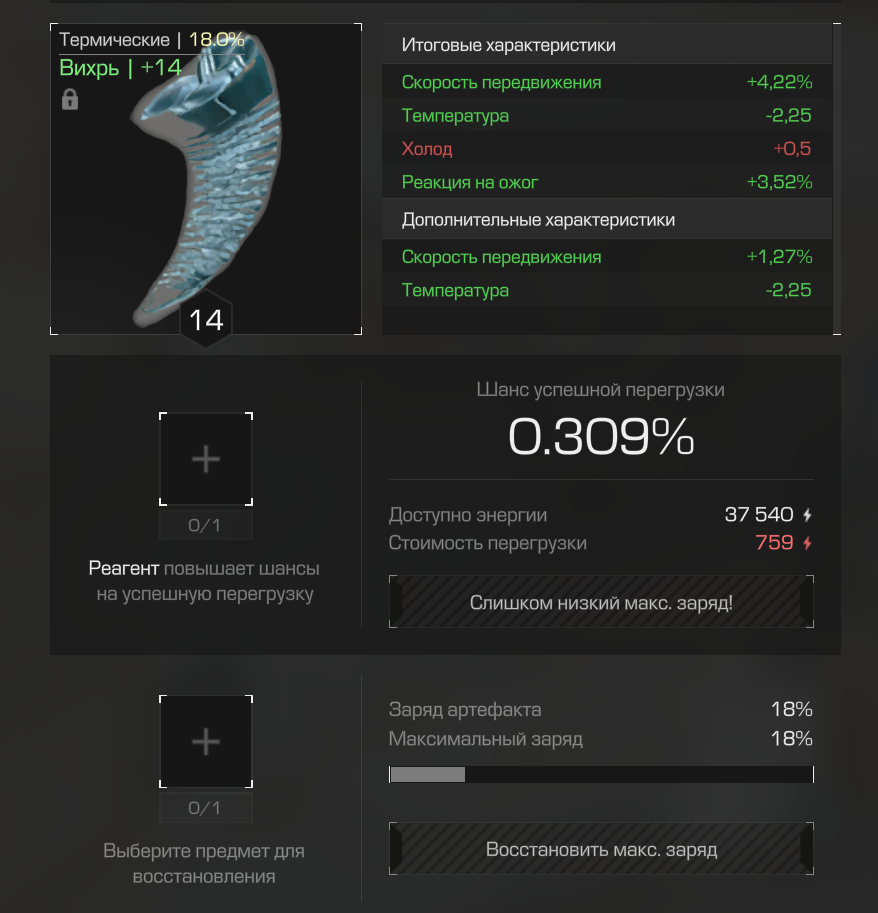The width and height of the screenshot is (878, 913).
Task: Add a restoration item via plus slot
Action: [x=206, y=741]
